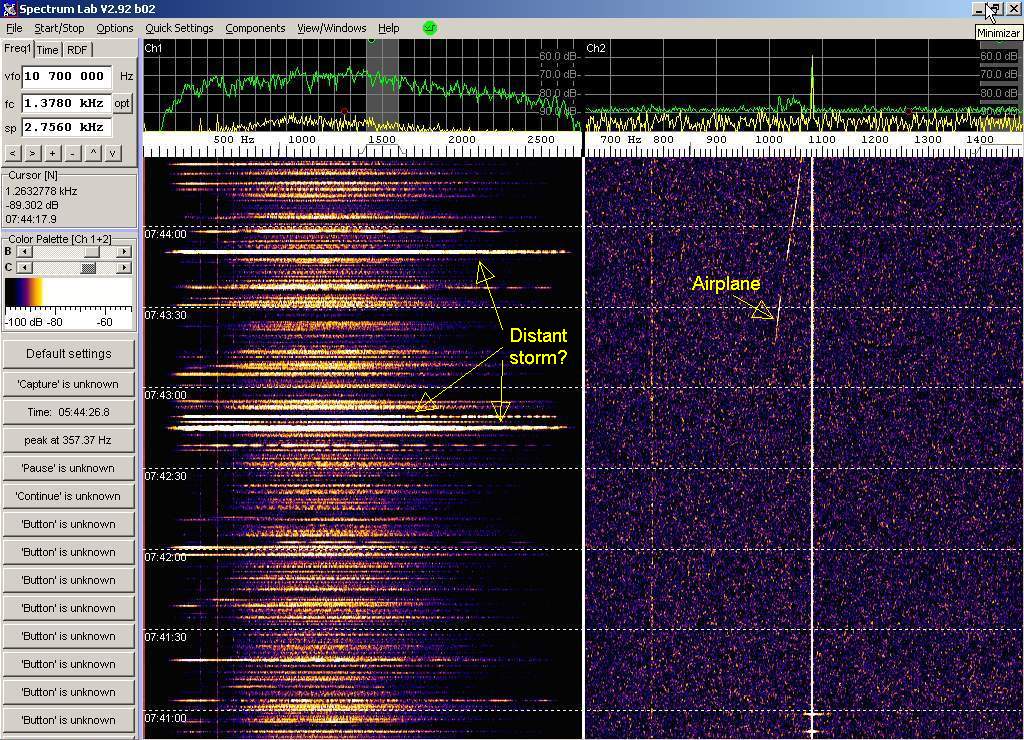Viewport: 1024px width, 740px height.
Task: Click the Spectrum Lab title bar icon
Action: 9,9
